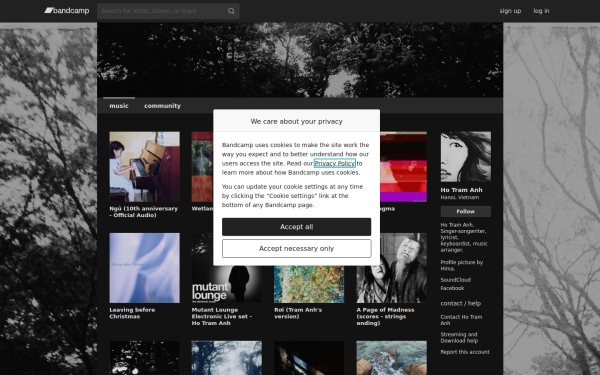Viewport: 600px width, 375px height.
Task: Open the Privacy Policy link
Action: [x=334, y=163]
